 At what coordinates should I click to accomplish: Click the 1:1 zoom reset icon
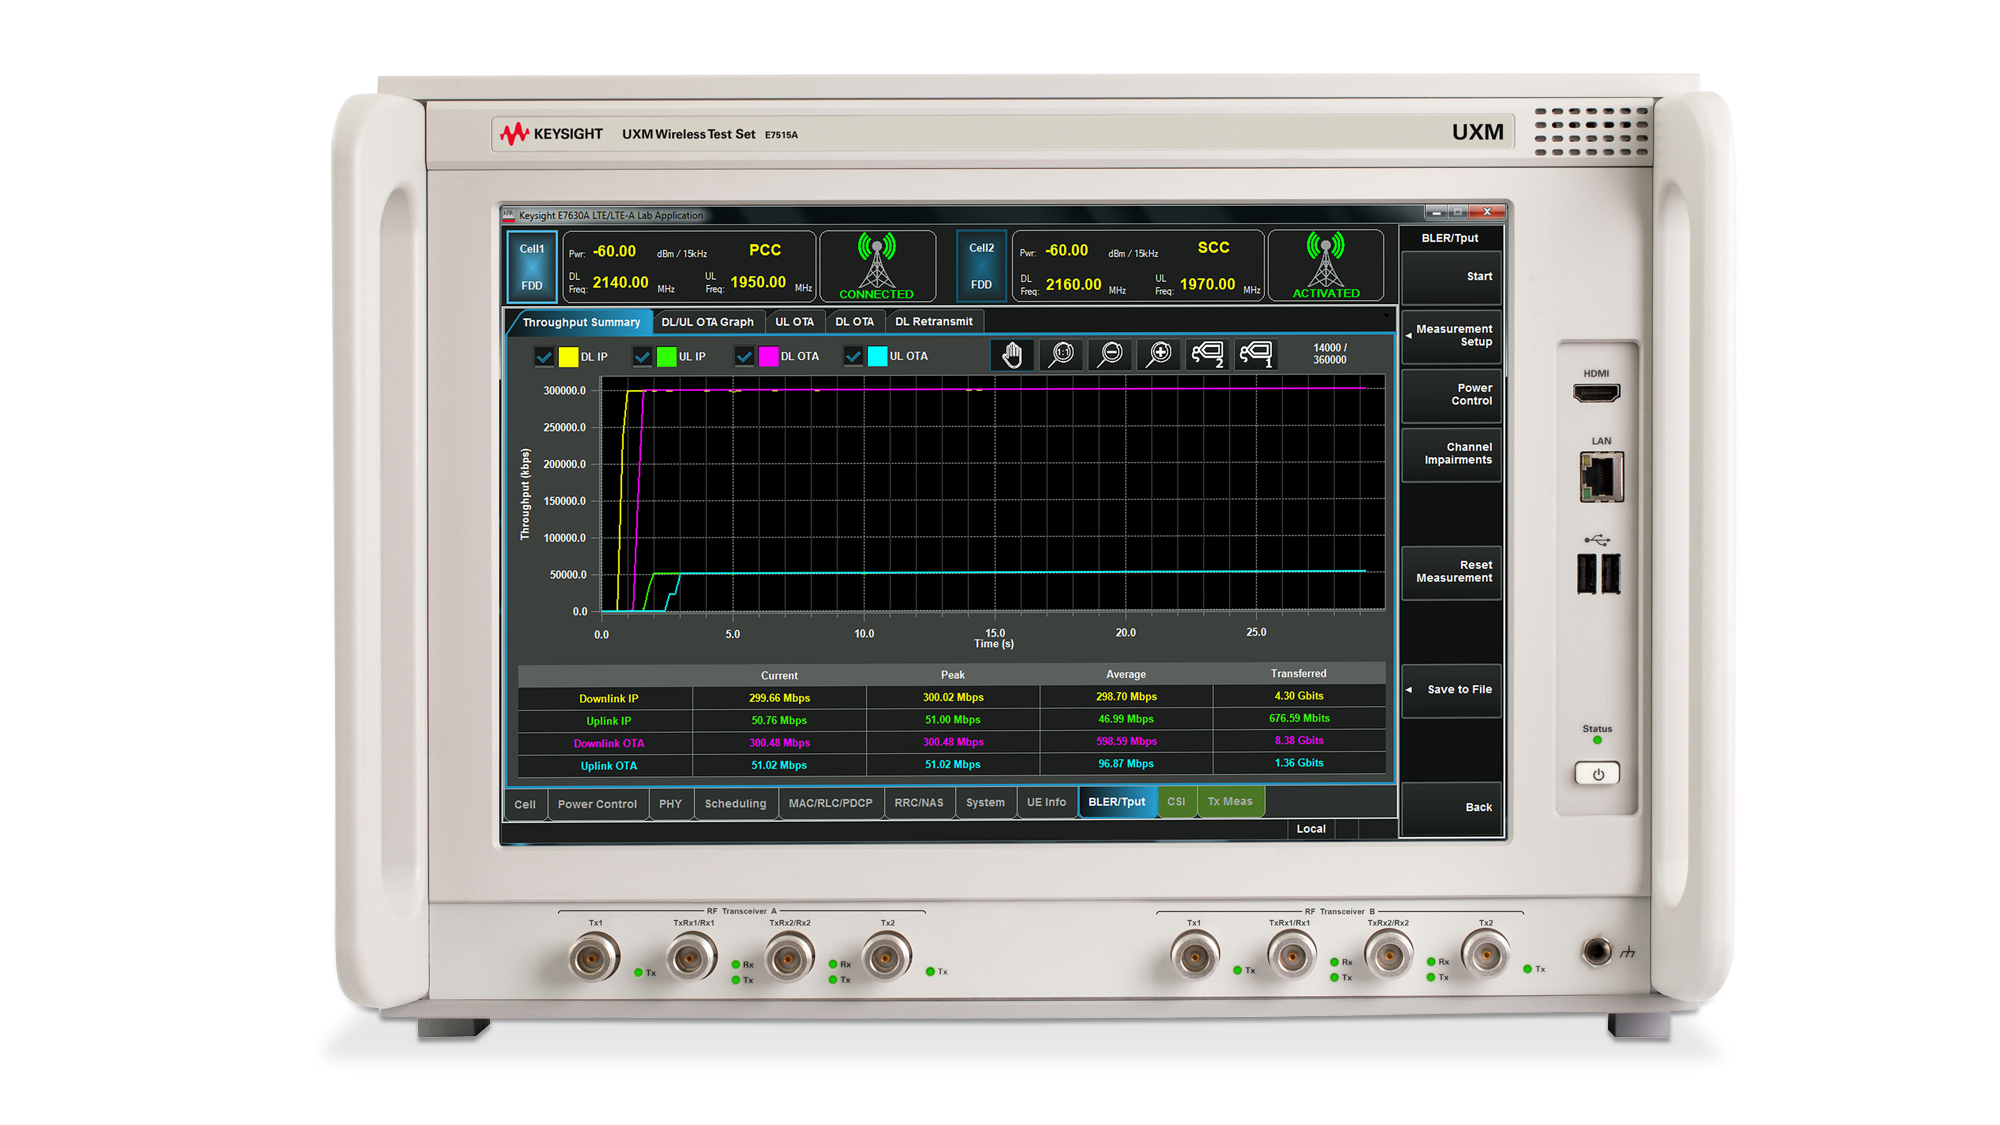1061,354
